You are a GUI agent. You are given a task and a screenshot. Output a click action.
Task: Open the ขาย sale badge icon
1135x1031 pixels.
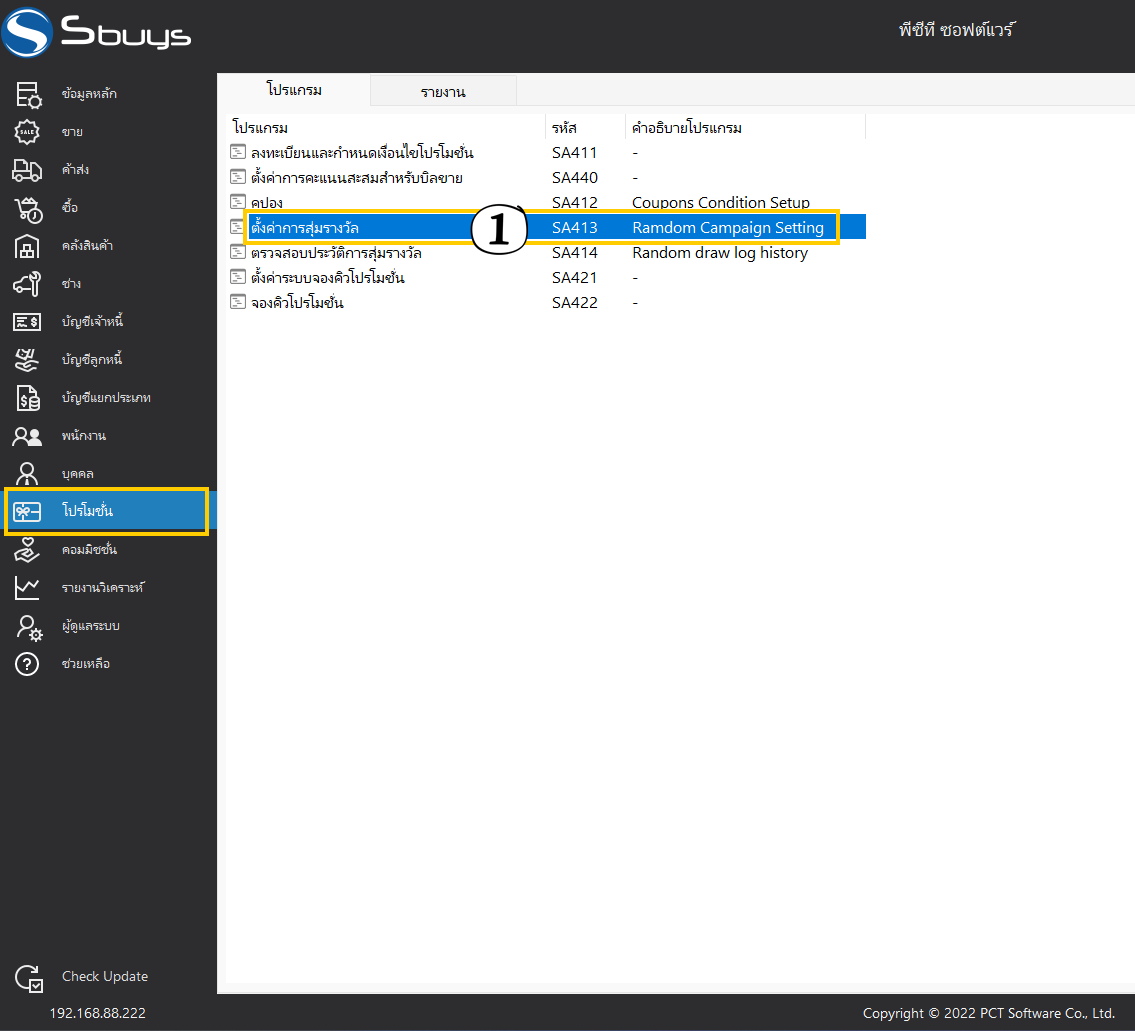click(27, 132)
